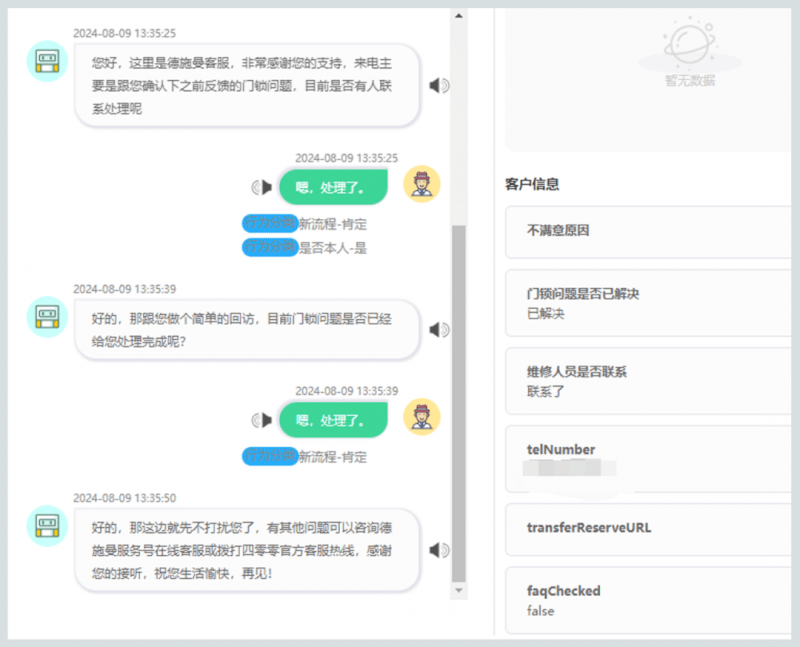Click the chat scrollbar down arrow
The image size is (800, 647).
click(x=459, y=590)
